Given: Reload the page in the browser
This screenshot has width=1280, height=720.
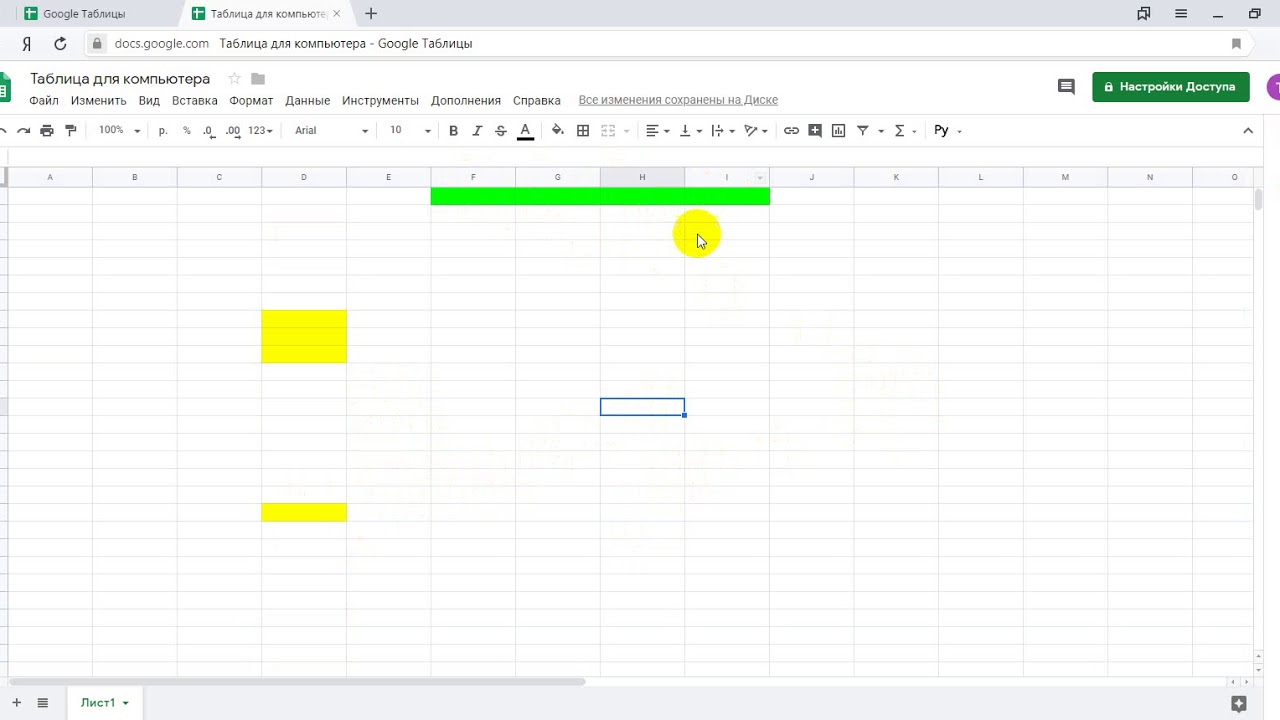Looking at the screenshot, I should coord(60,43).
